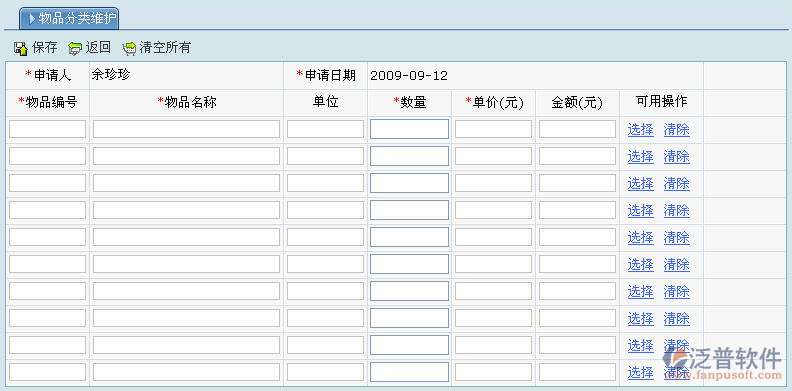
Task: Focus the first row 物品编号 input field
Action: (47, 129)
